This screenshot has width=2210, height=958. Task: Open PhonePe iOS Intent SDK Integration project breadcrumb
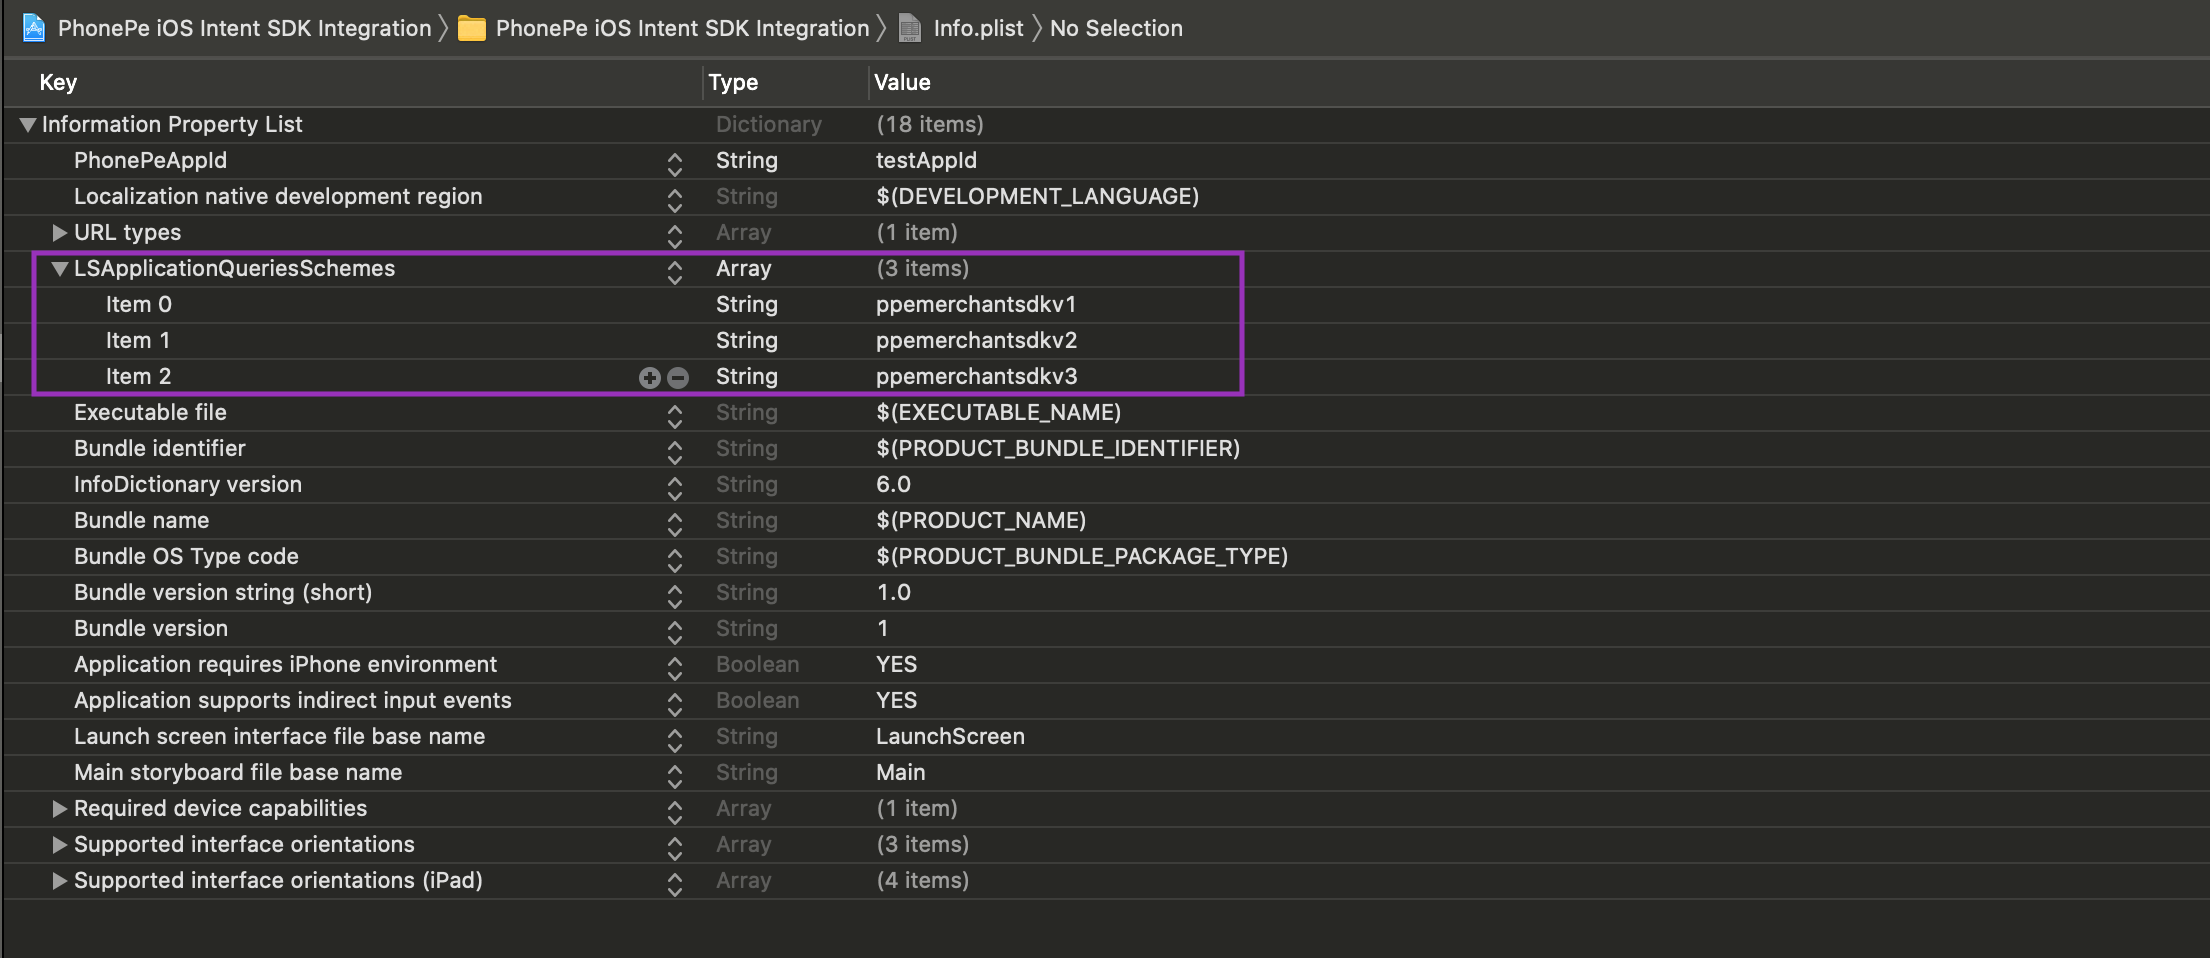[x=245, y=28]
